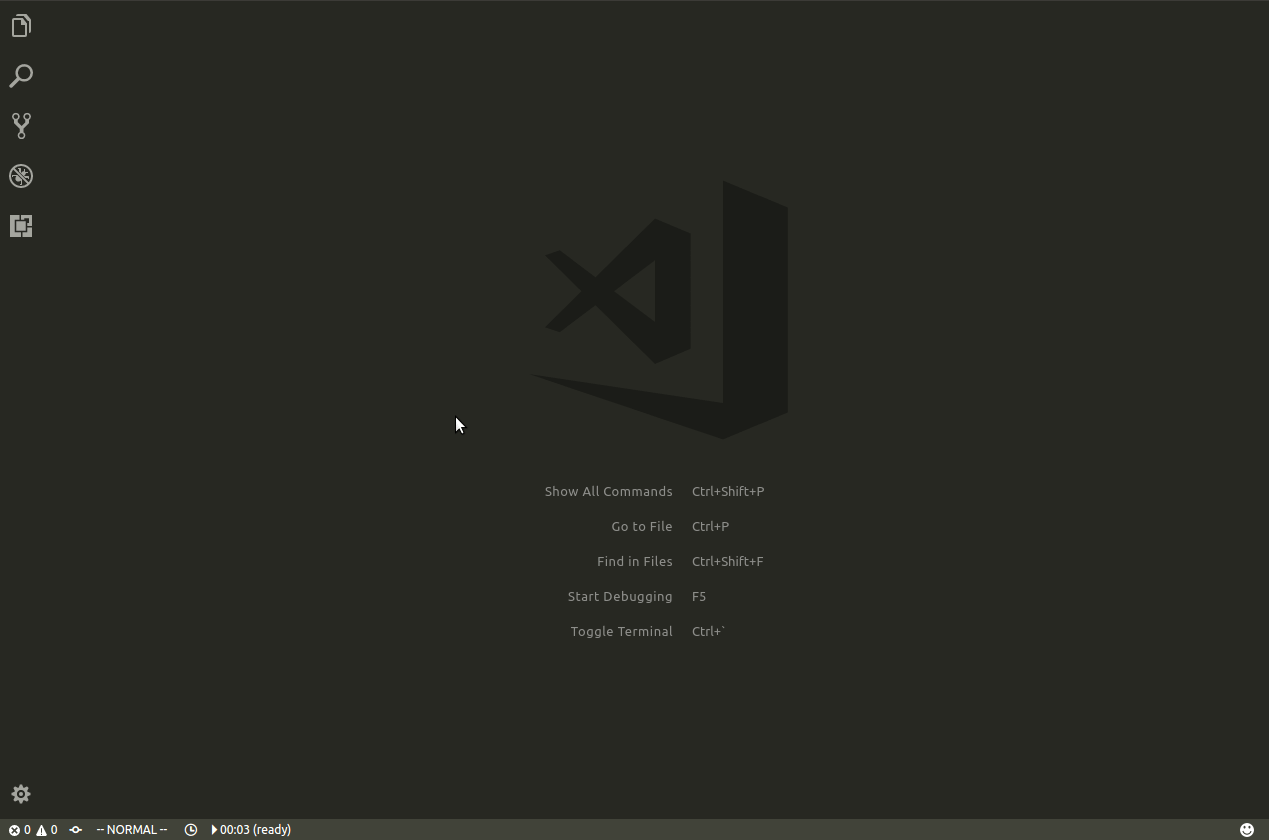Open the Extensions view in activity bar
Screen dimensions: 1269x840
(21, 226)
